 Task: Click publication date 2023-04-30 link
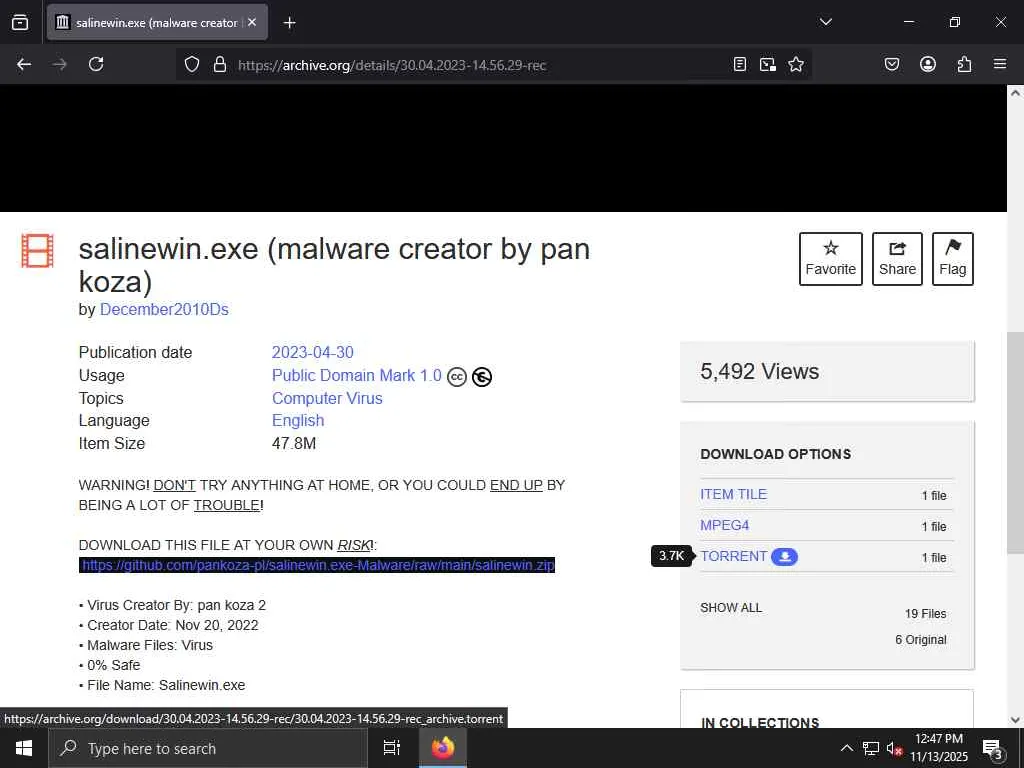313,353
